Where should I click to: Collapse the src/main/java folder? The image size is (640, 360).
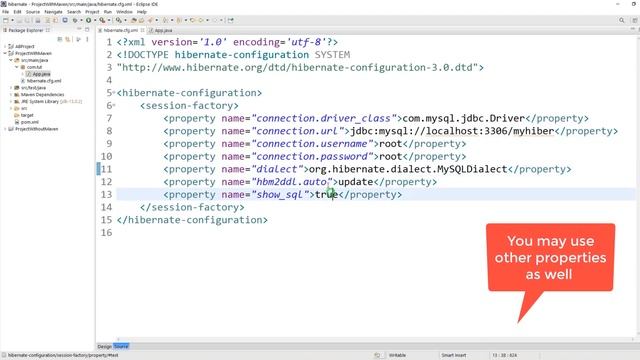(x=11, y=60)
